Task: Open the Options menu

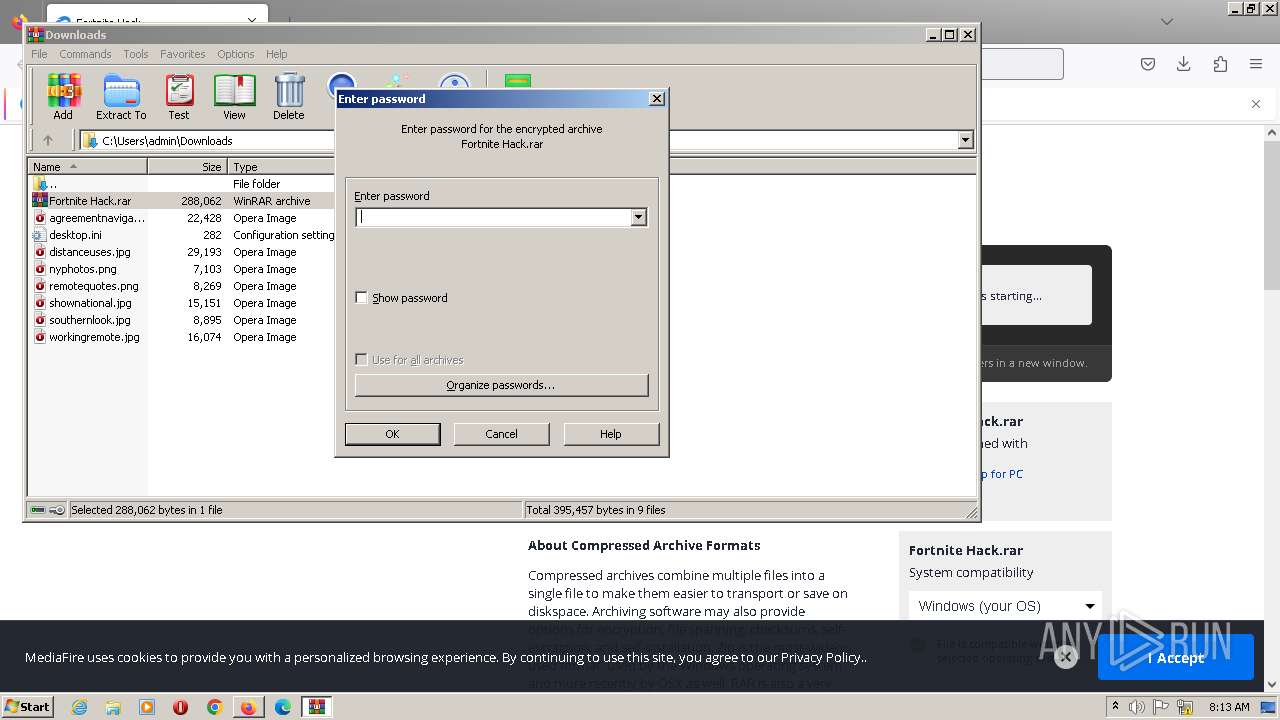Action: pos(236,54)
